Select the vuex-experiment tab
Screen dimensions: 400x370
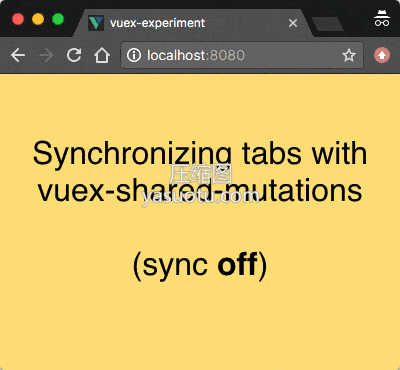click(x=193, y=23)
